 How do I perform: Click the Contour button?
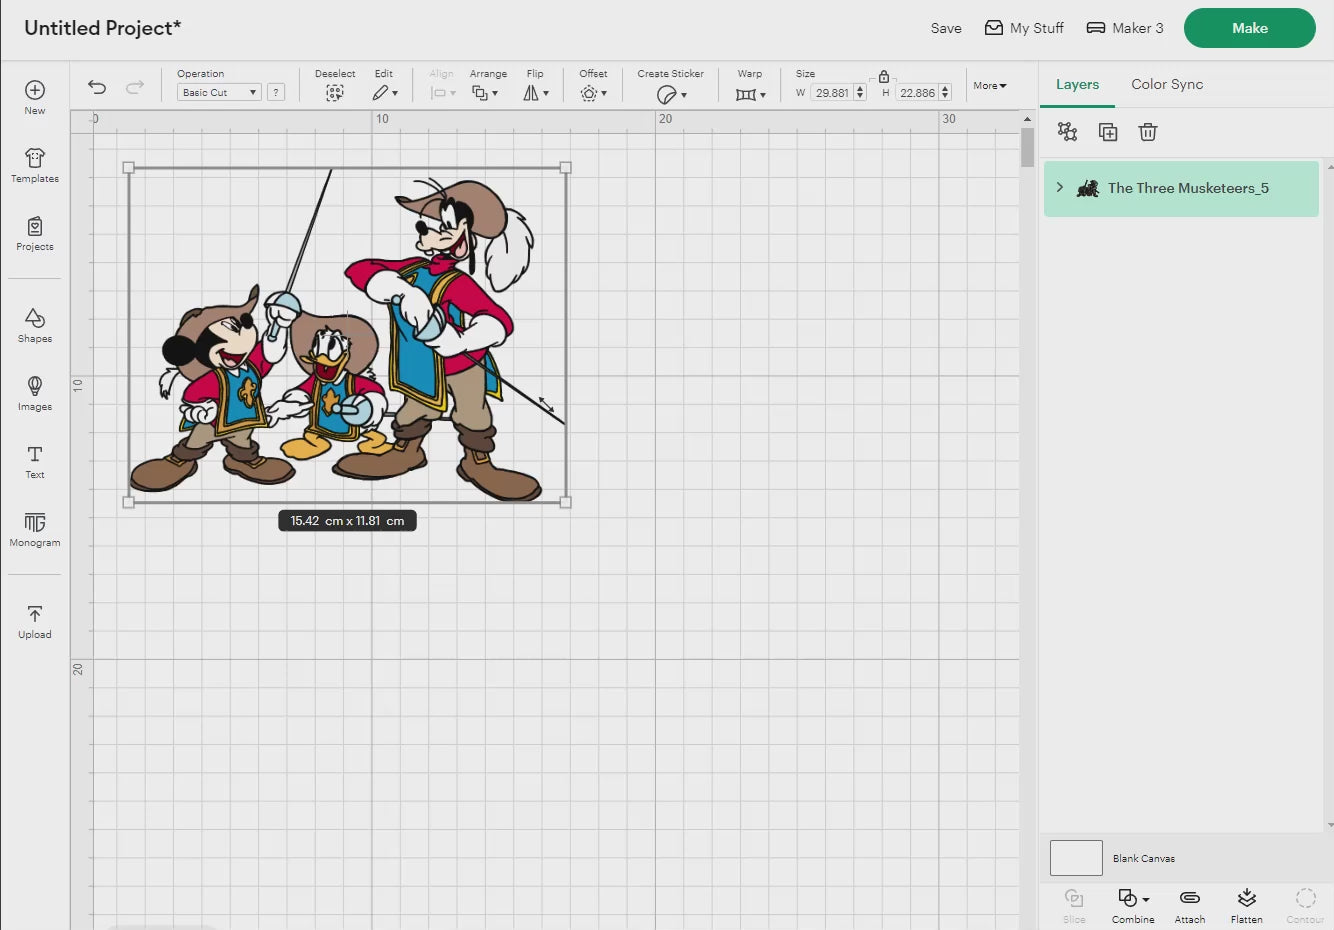pos(1305,905)
